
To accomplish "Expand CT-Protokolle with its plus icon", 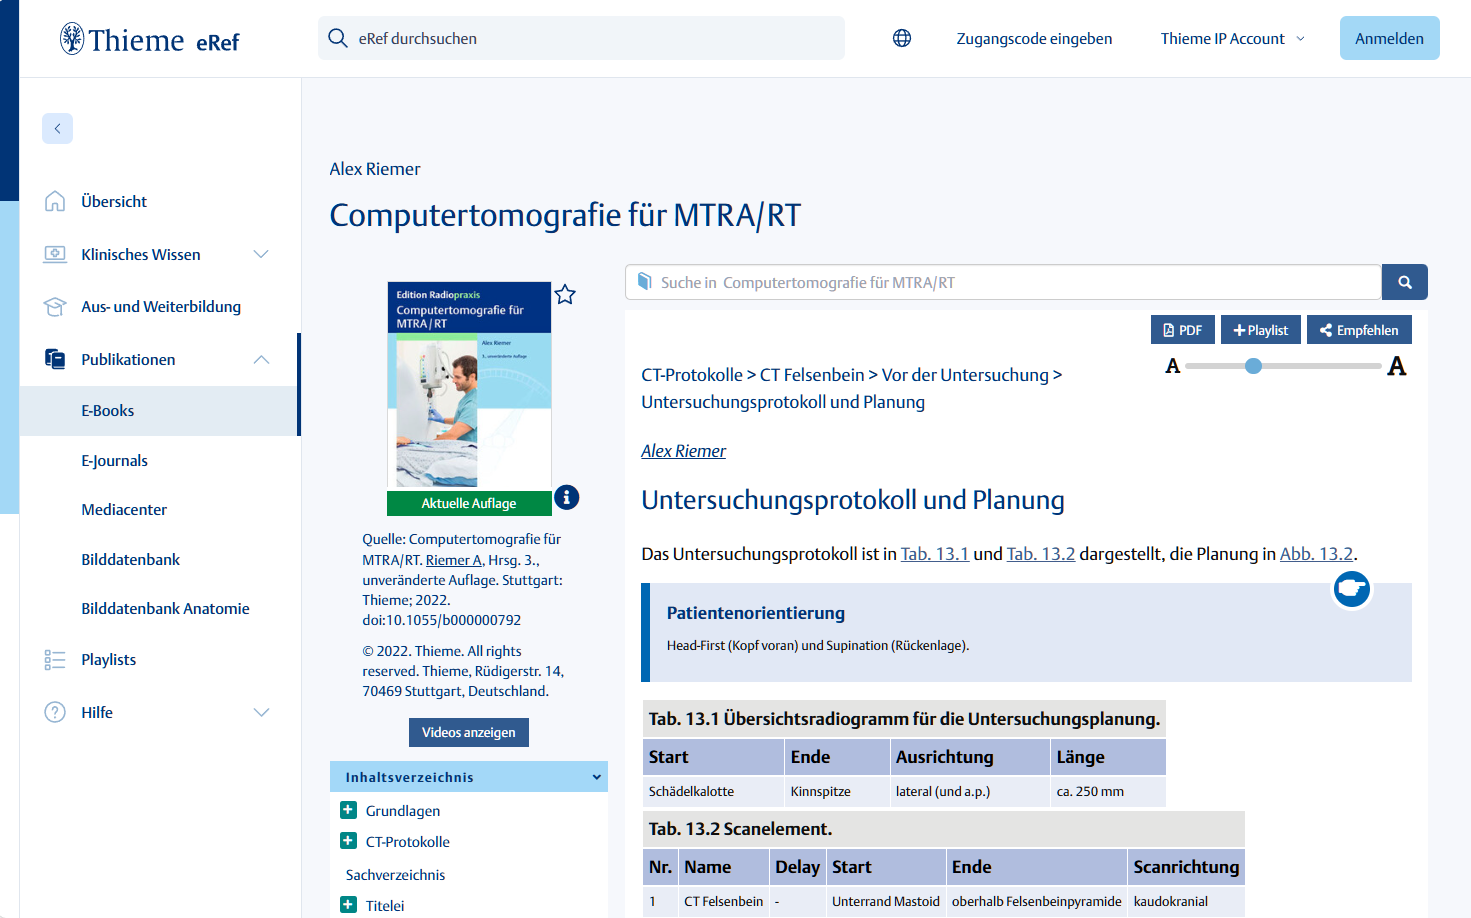I will click(x=348, y=841).
